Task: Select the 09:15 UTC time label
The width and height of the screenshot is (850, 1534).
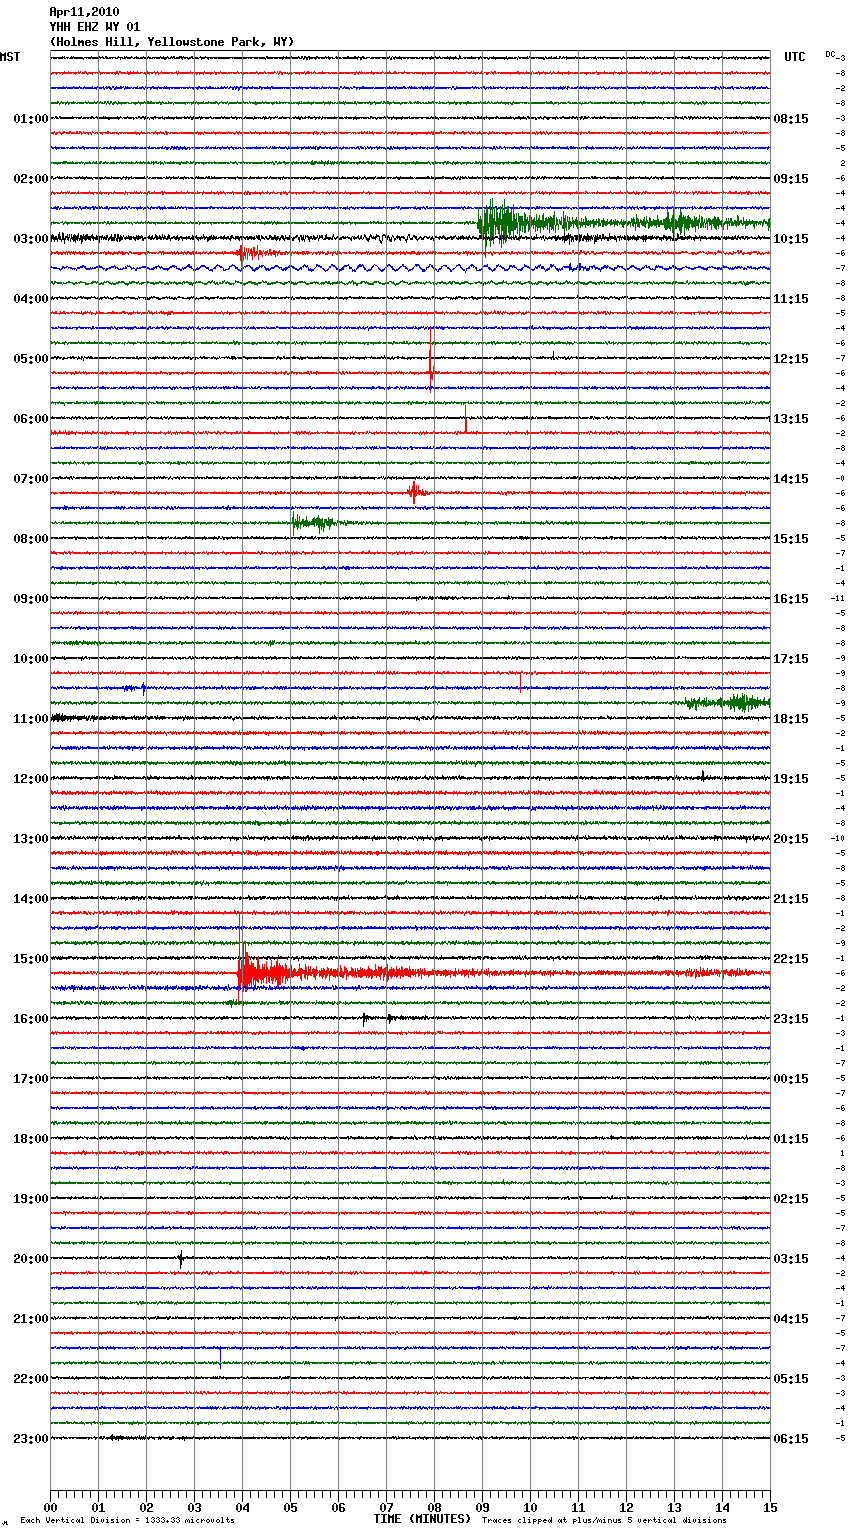Action: coord(791,179)
